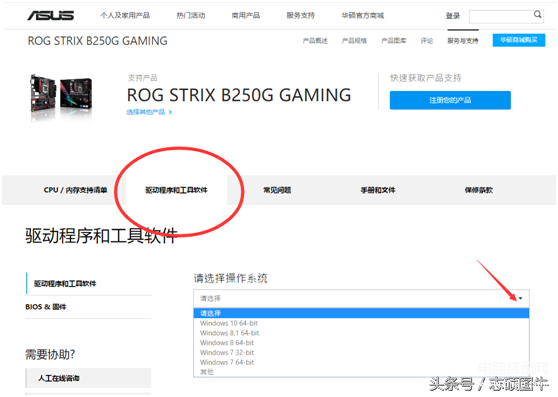
Task: Go to 评论 section
Action: point(427,41)
